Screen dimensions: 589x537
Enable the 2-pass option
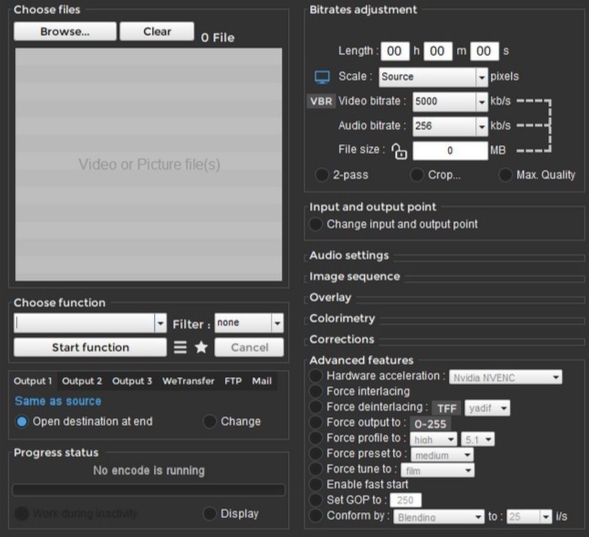pyautogui.click(x=322, y=175)
